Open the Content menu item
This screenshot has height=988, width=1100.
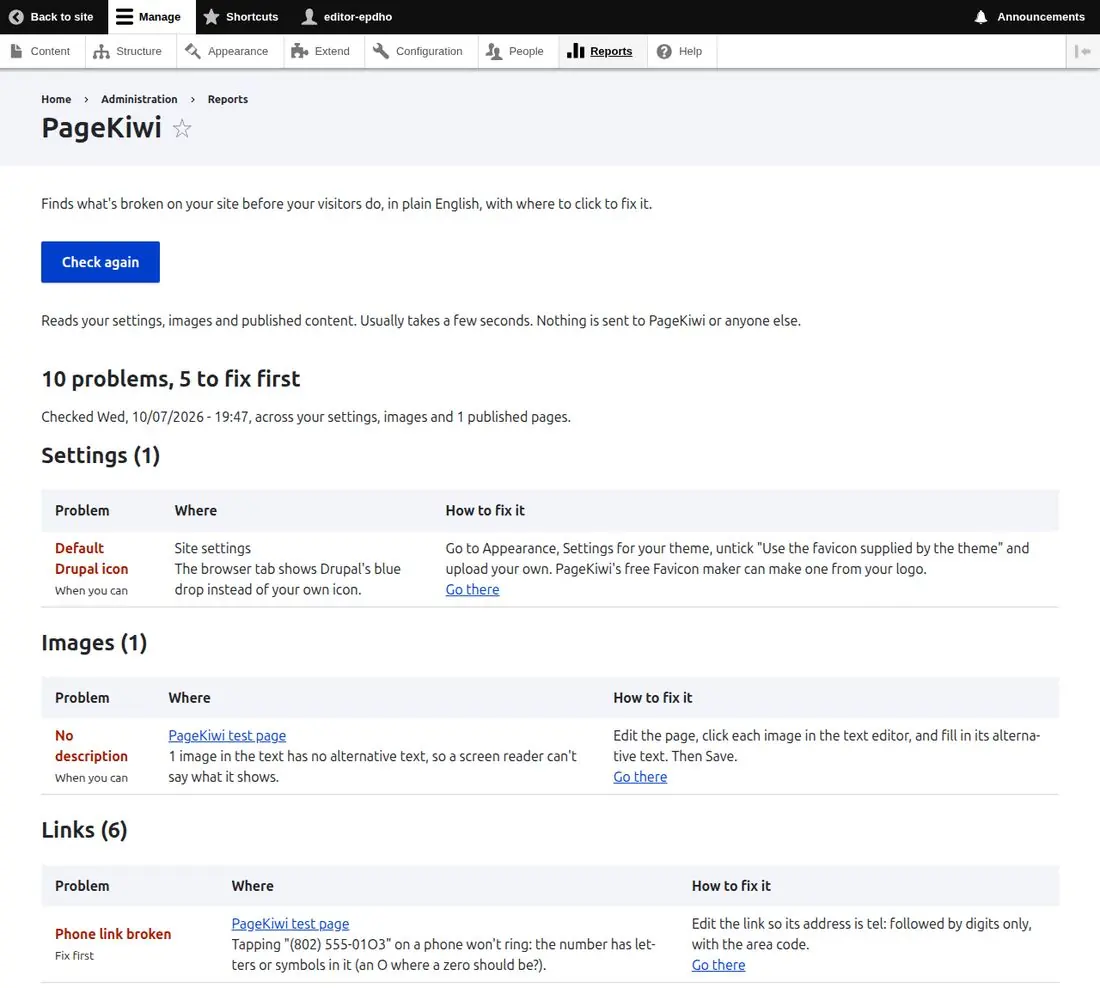pyautogui.click(x=41, y=51)
